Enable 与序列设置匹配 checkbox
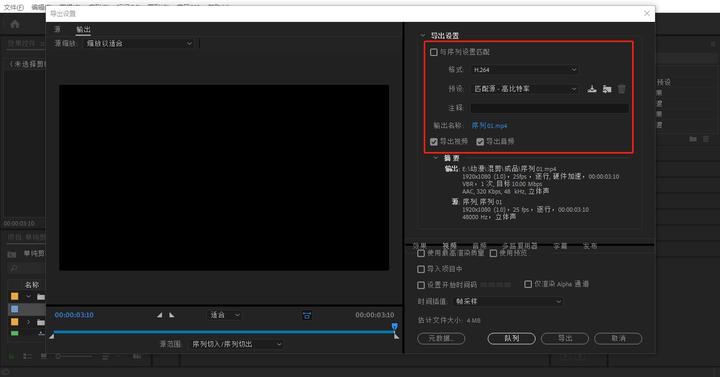Screen dimensions: 720x377 [433, 52]
